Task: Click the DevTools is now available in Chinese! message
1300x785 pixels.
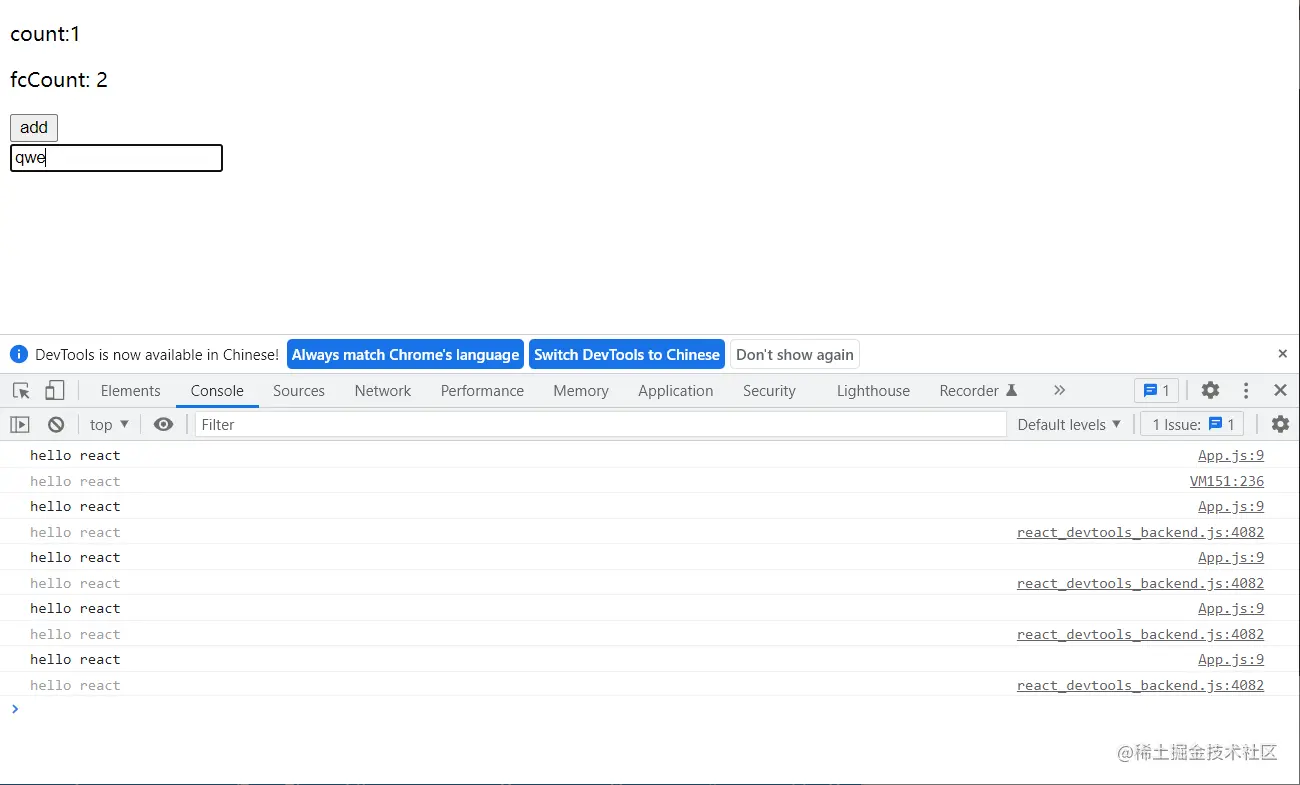Action: (157, 354)
